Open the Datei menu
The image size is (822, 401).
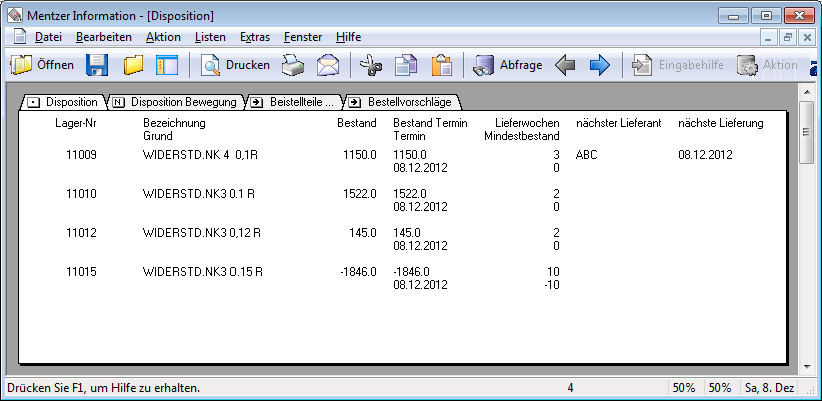[x=48, y=37]
